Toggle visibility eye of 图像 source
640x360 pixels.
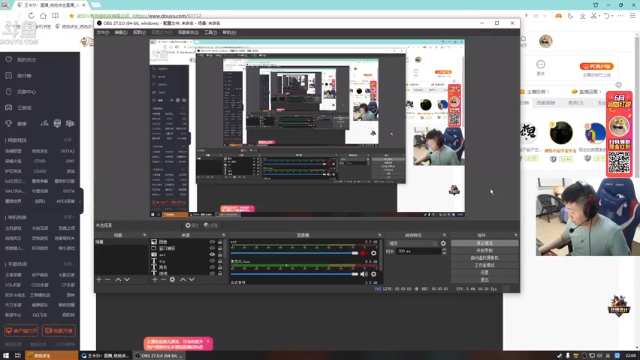212,242
